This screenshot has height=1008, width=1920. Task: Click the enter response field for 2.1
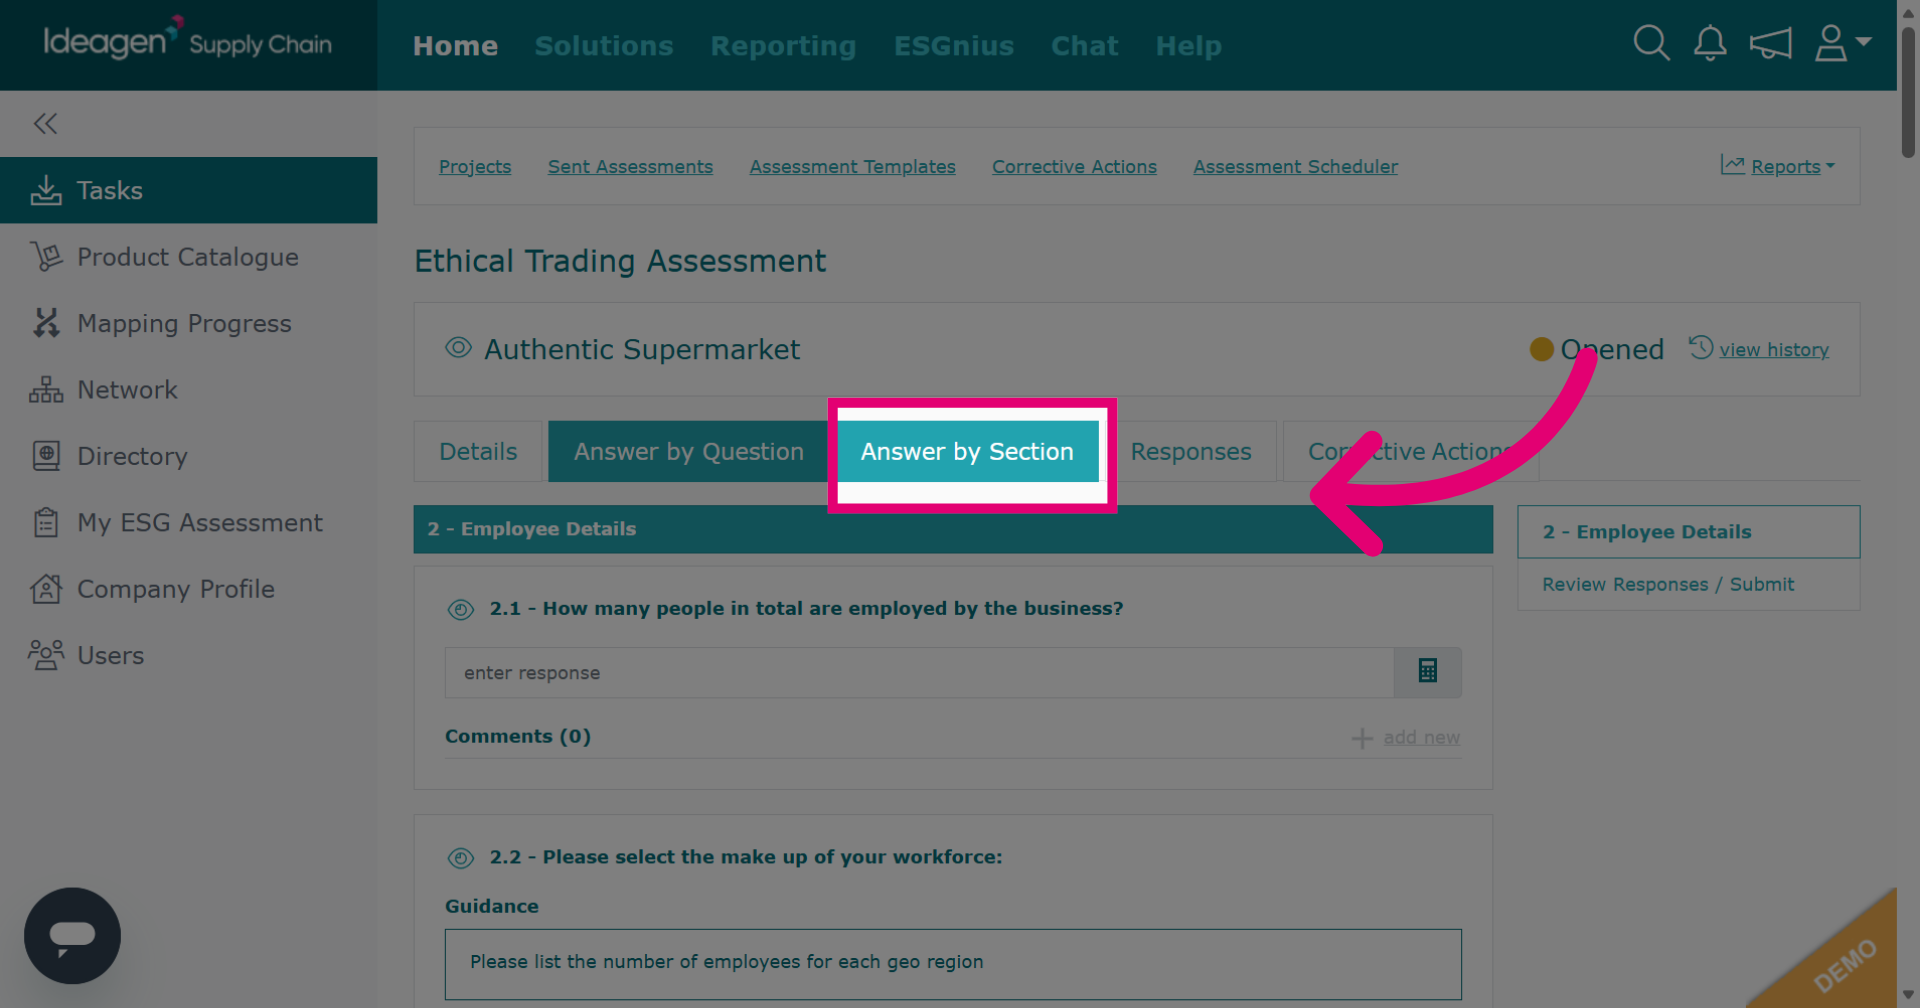coord(919,672)
